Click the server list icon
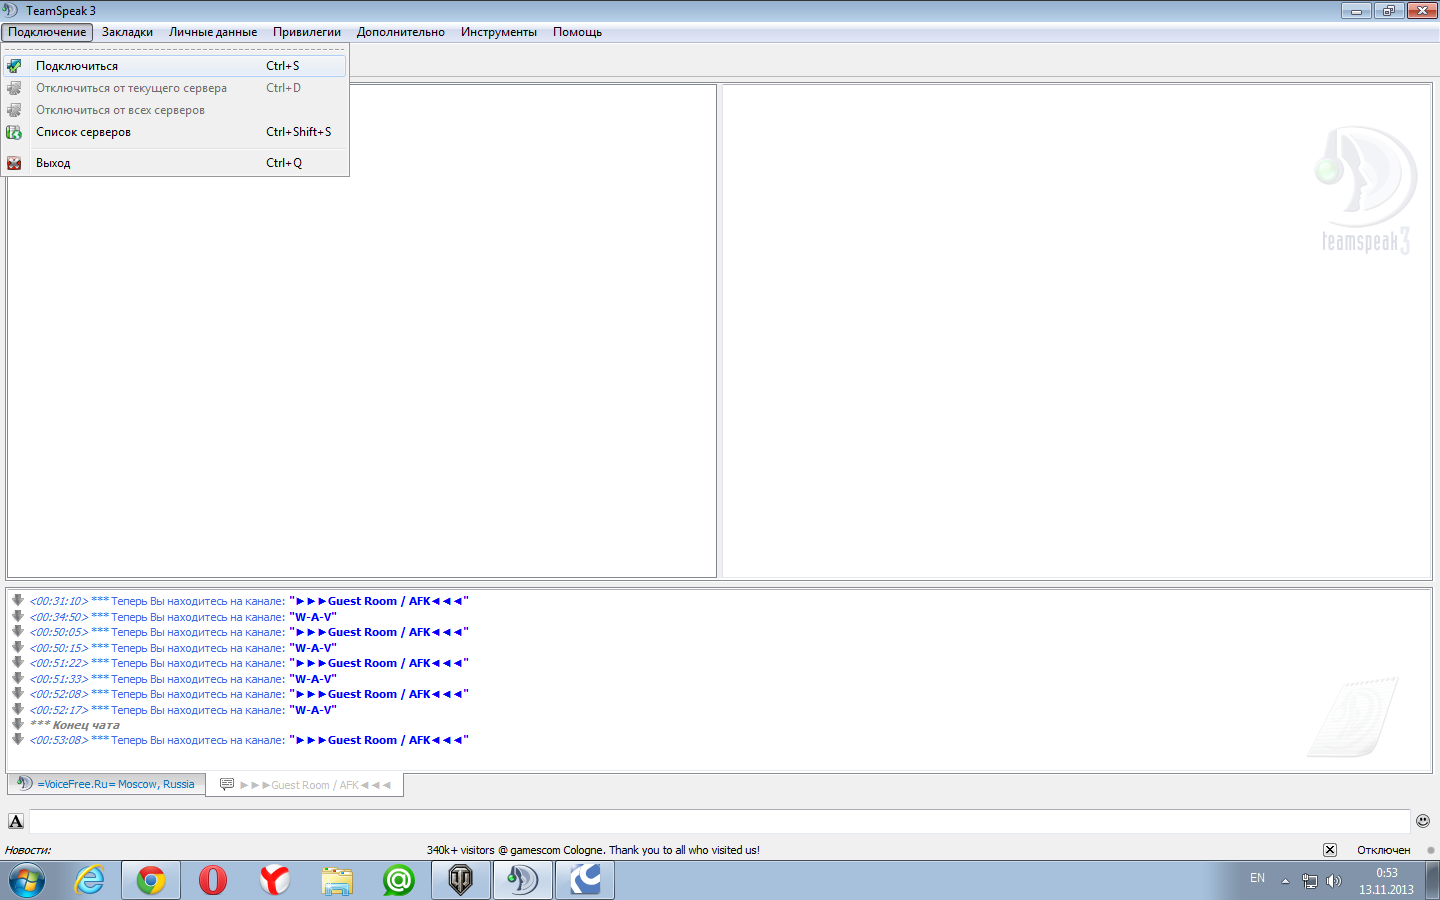Screen dimensions: 1440x900 click(x=14, y=132)
